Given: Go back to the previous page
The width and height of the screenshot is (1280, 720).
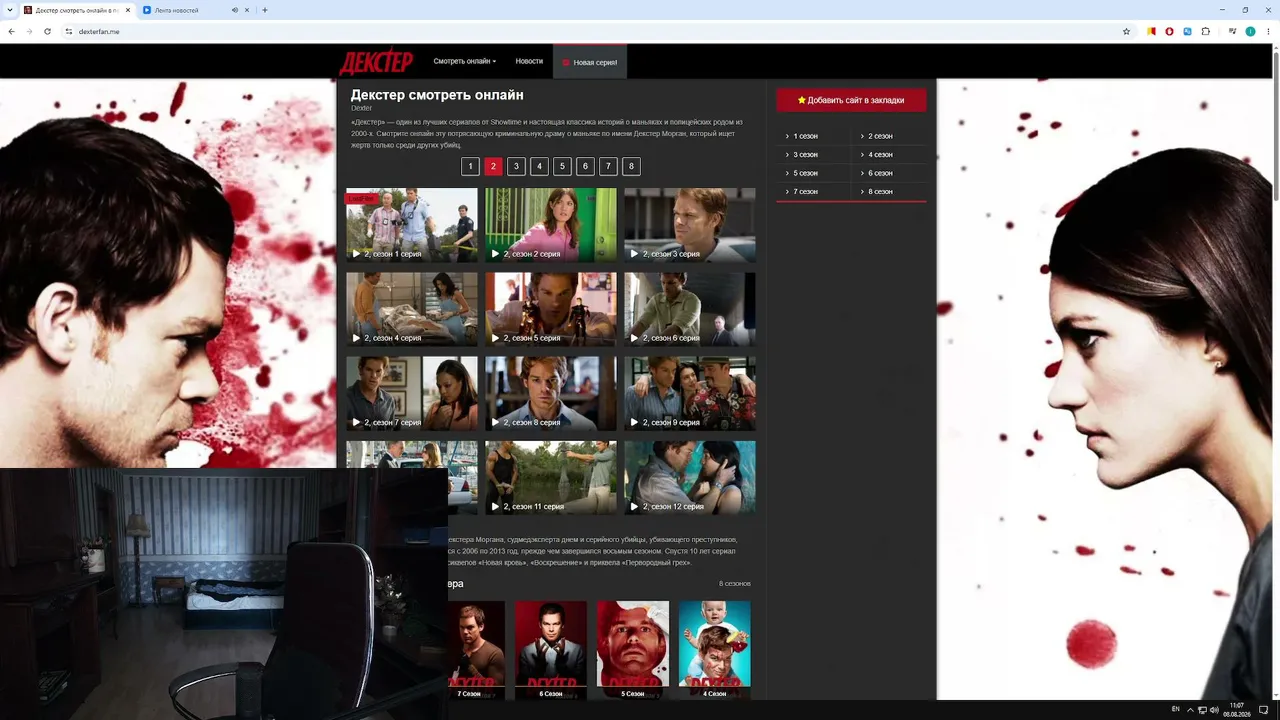Looking at the screenshot, I should tap(11, 31).
